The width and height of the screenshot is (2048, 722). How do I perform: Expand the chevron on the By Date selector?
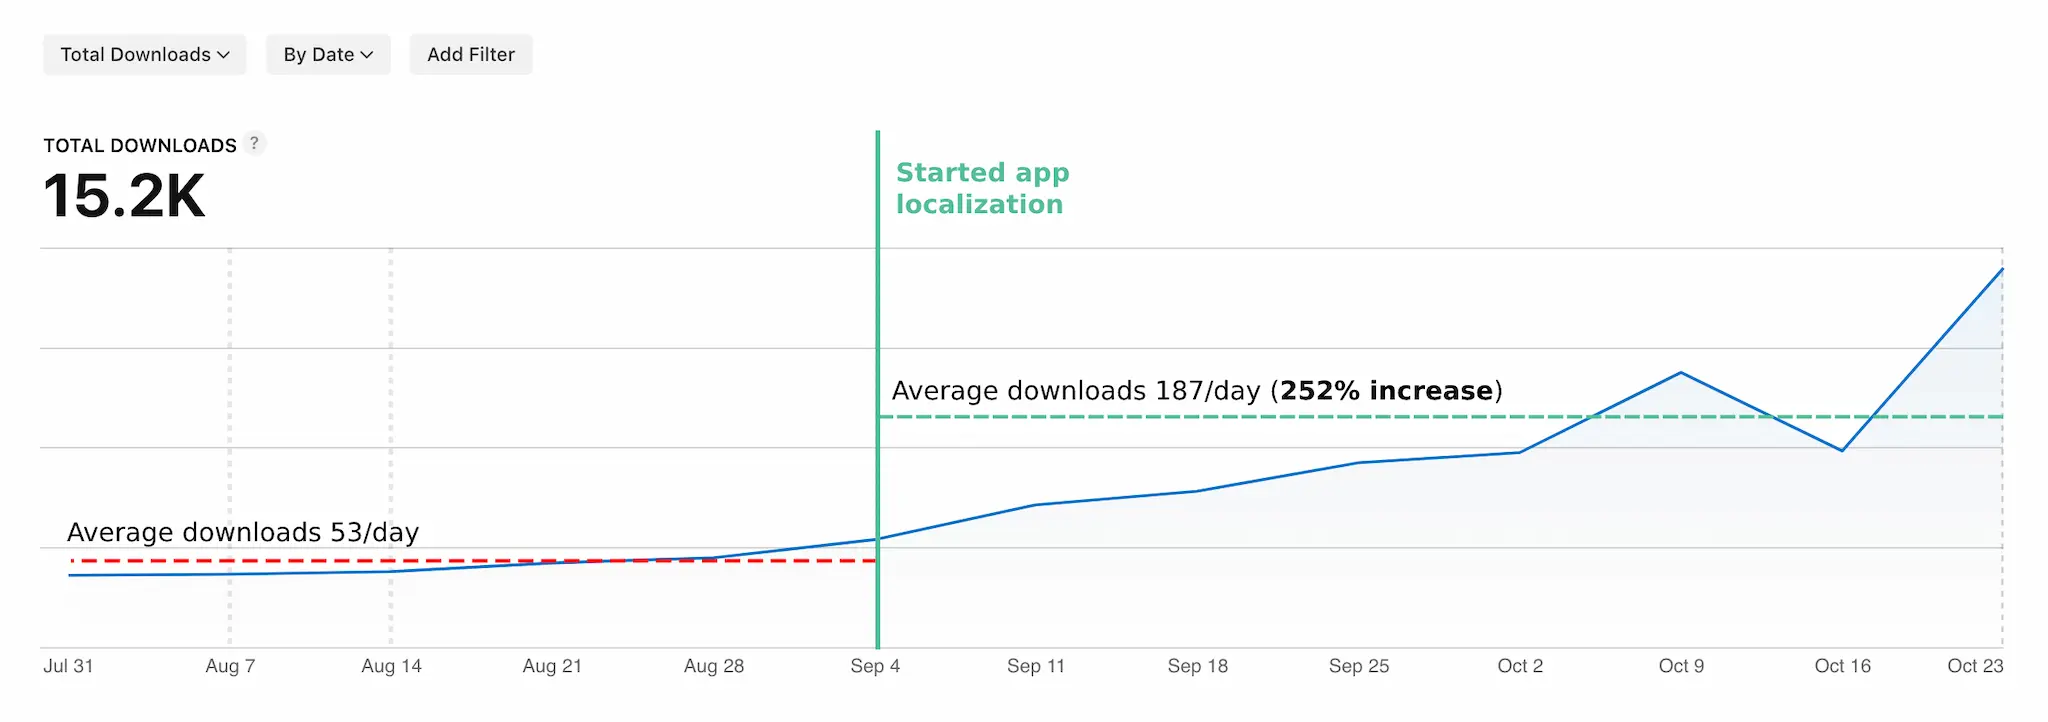[x=368, y=55]
